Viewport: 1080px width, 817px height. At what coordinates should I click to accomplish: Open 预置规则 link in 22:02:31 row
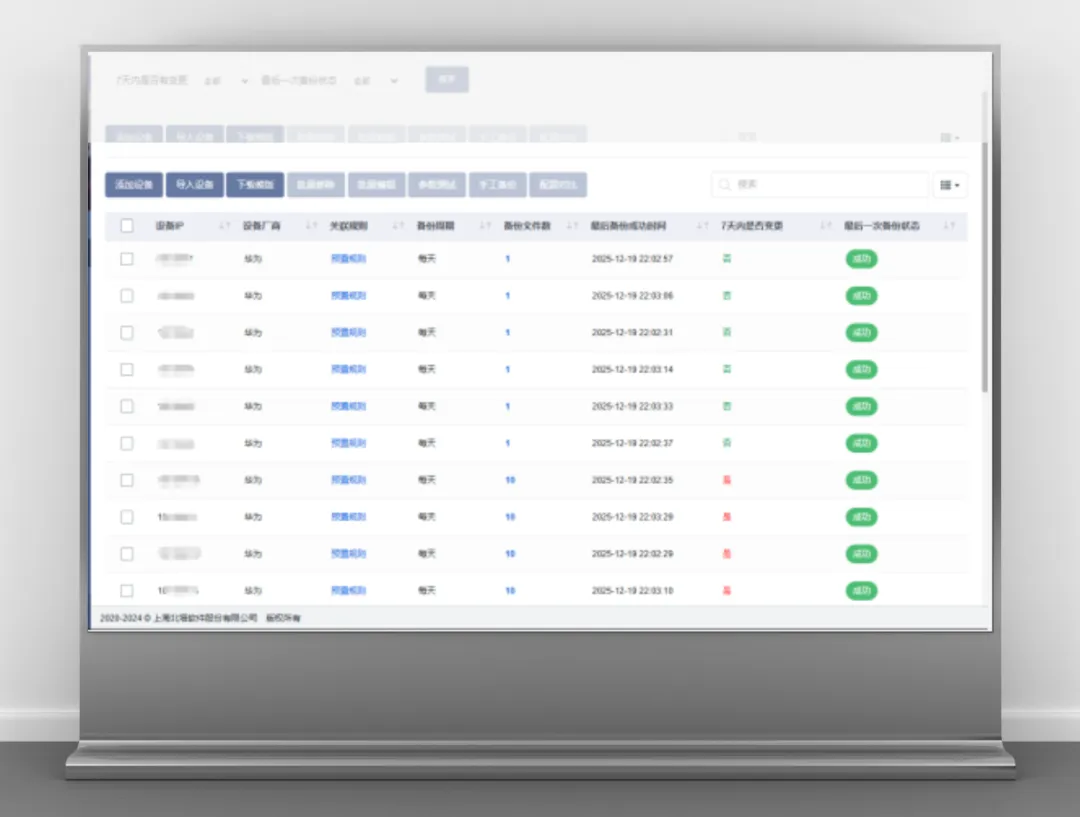click(x=349, y=333)
